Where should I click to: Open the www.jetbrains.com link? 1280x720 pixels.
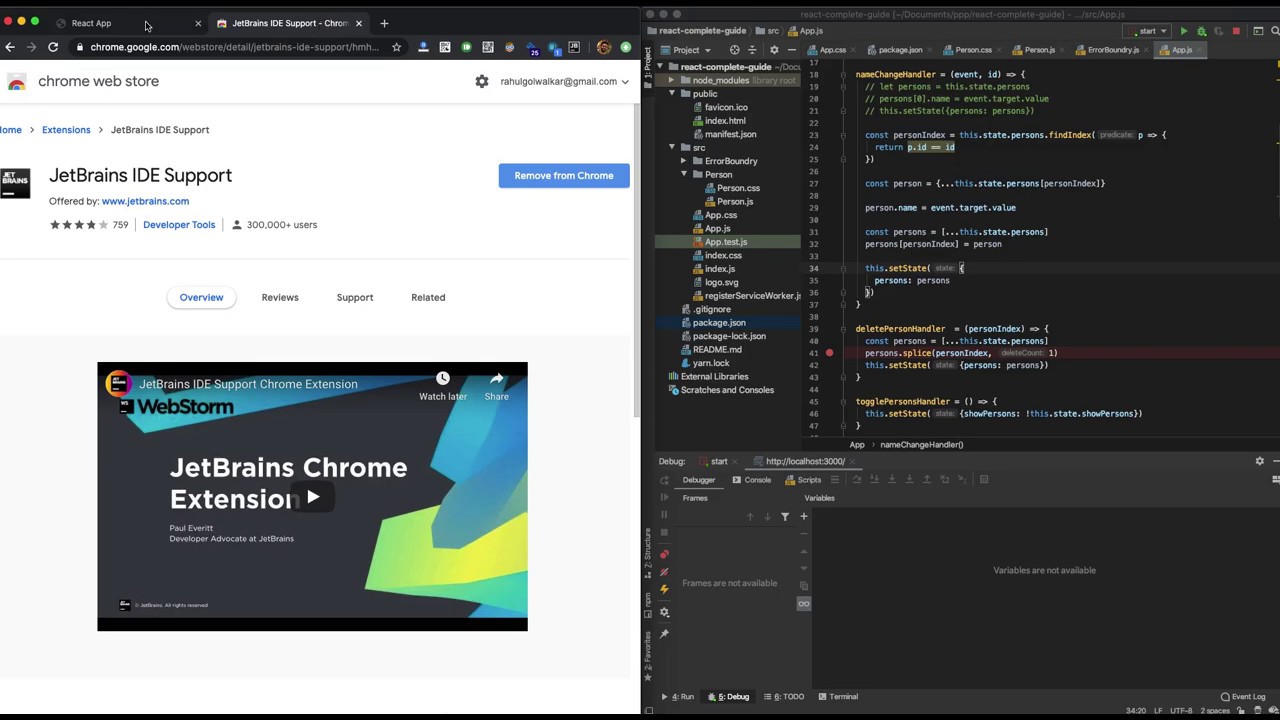[x=145, y=201]
